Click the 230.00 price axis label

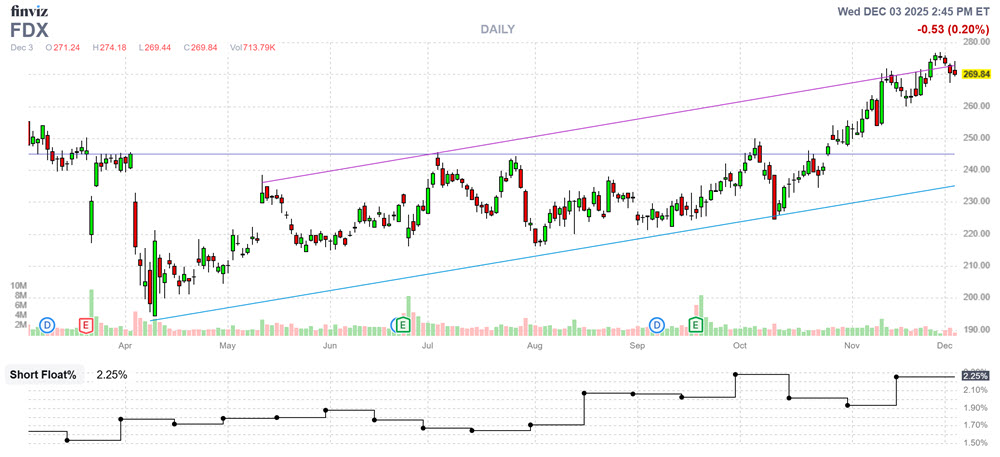976,201
